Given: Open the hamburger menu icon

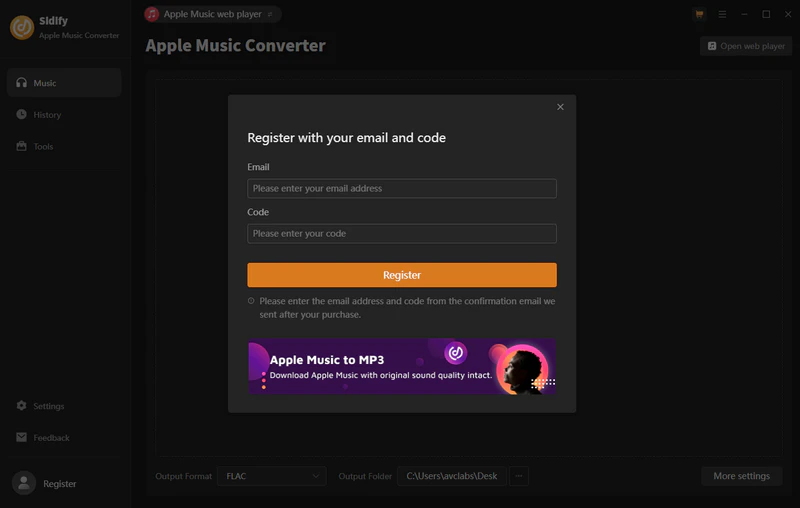Looking at the screenshot, I should pyautogui.click(x=722, y=14).
